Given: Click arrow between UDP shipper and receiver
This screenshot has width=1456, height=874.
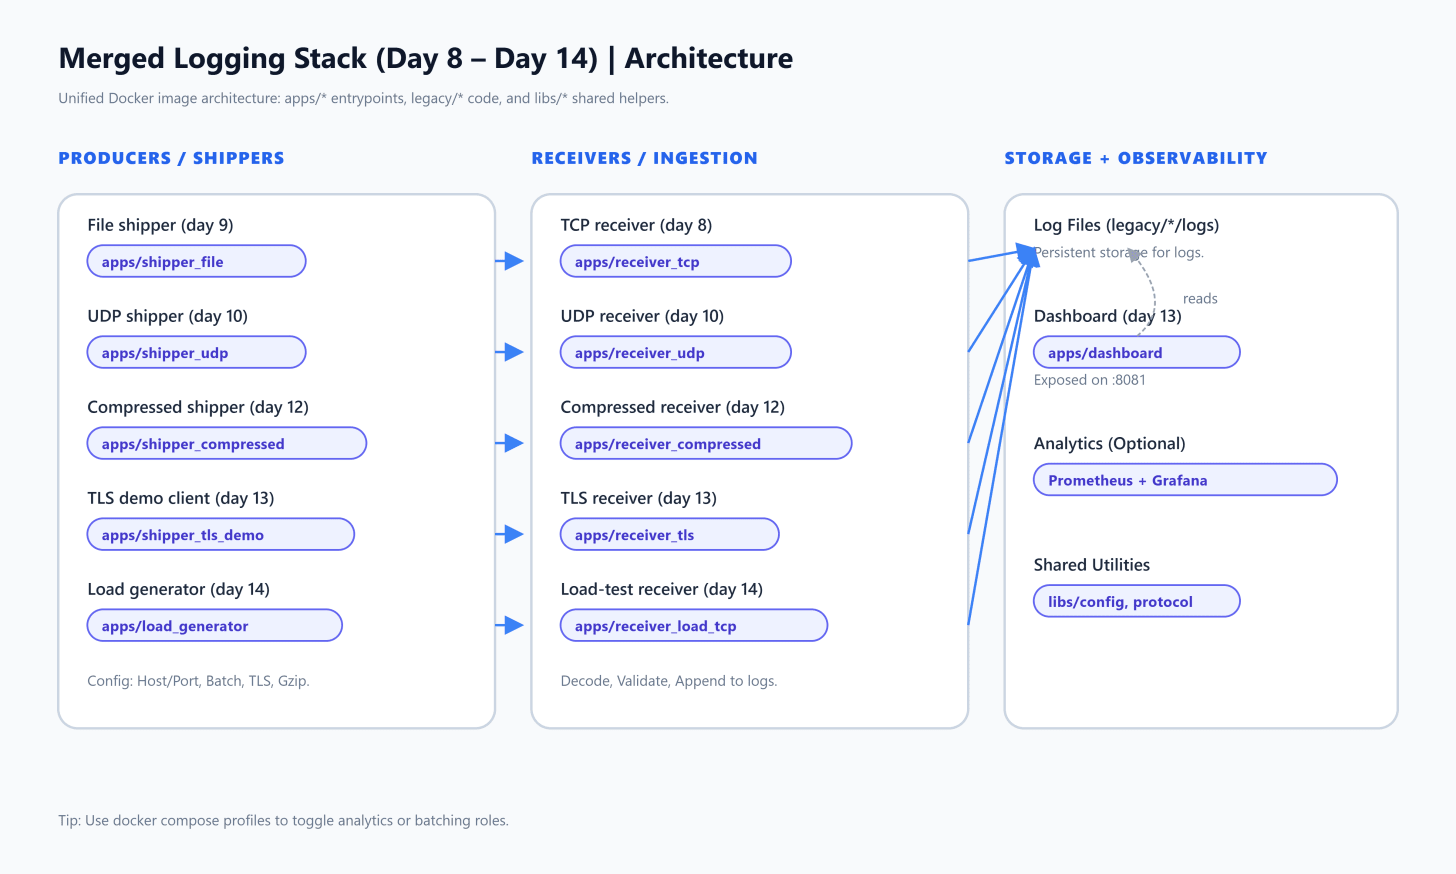Looking at the screenshot, I should click(x=510, y=352).
